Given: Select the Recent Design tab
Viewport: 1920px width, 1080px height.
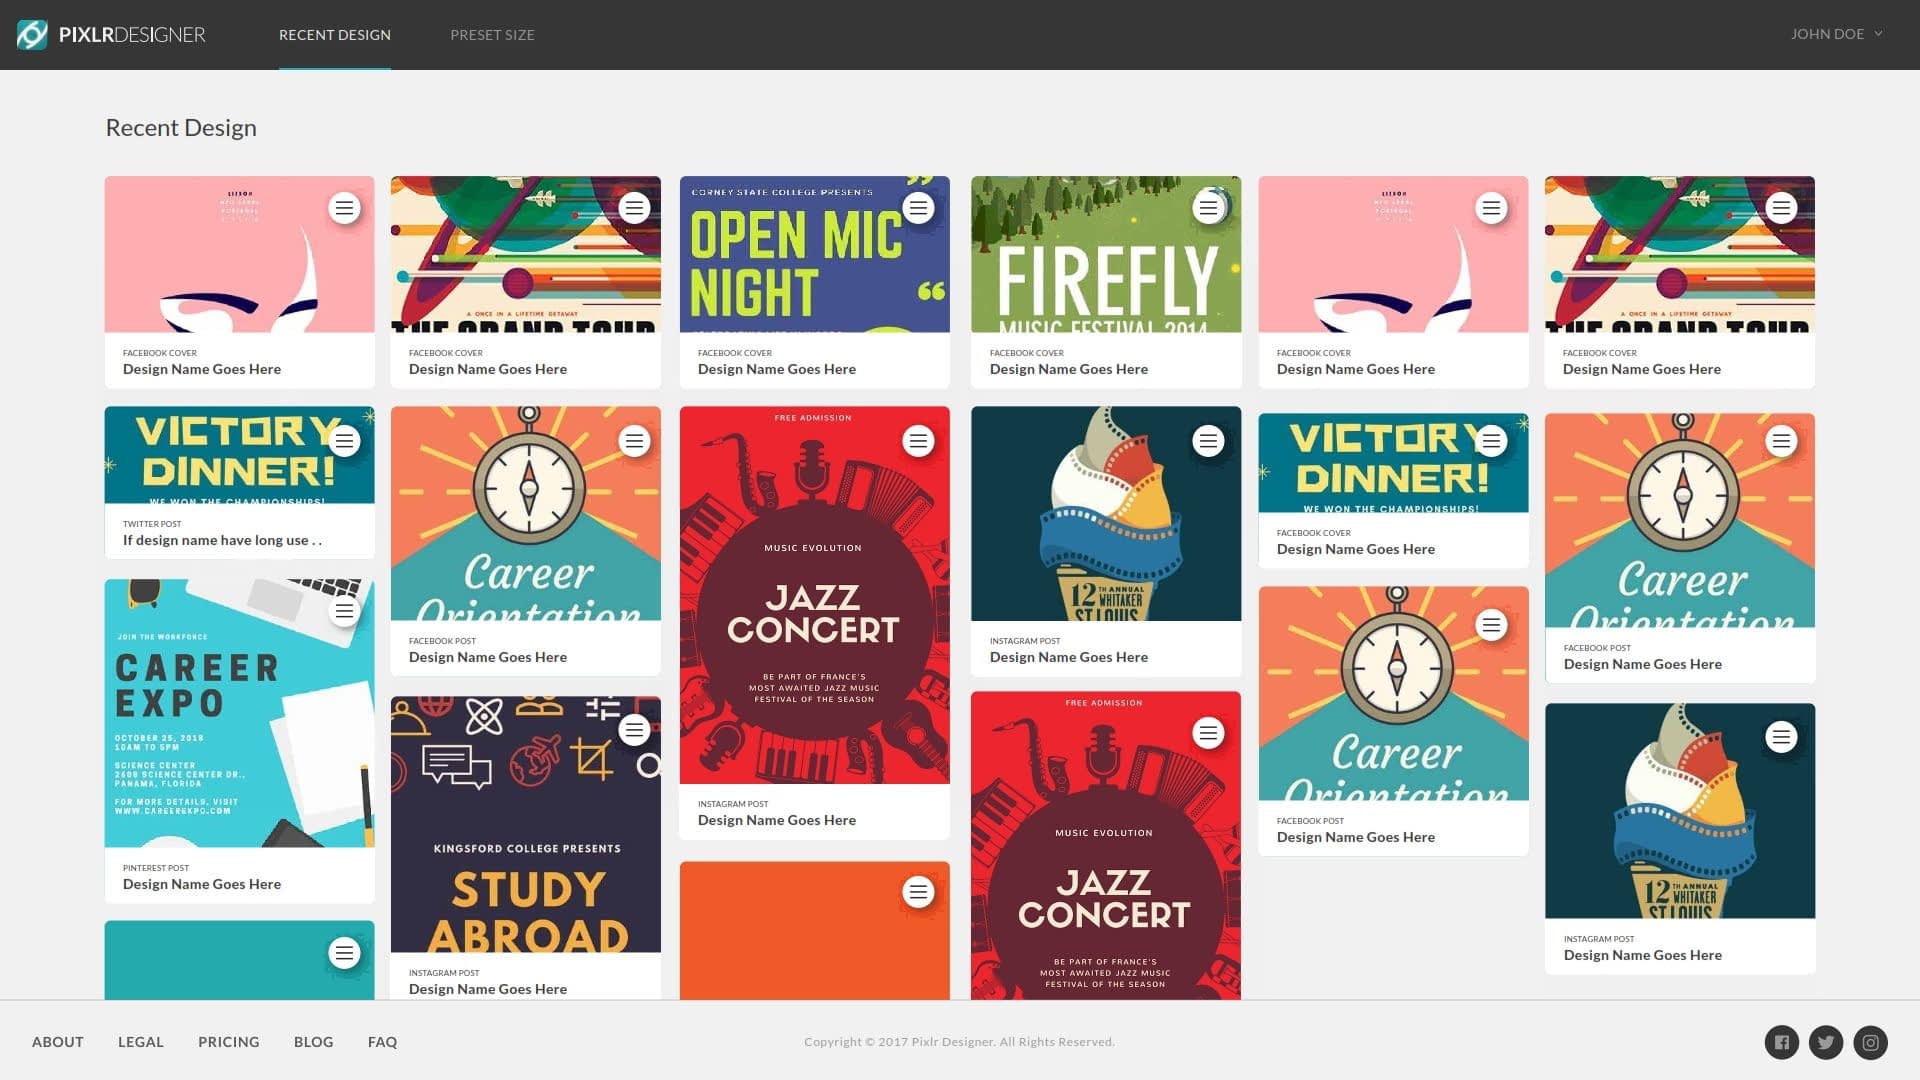Looking at the screenshot, I should [334, 35].
